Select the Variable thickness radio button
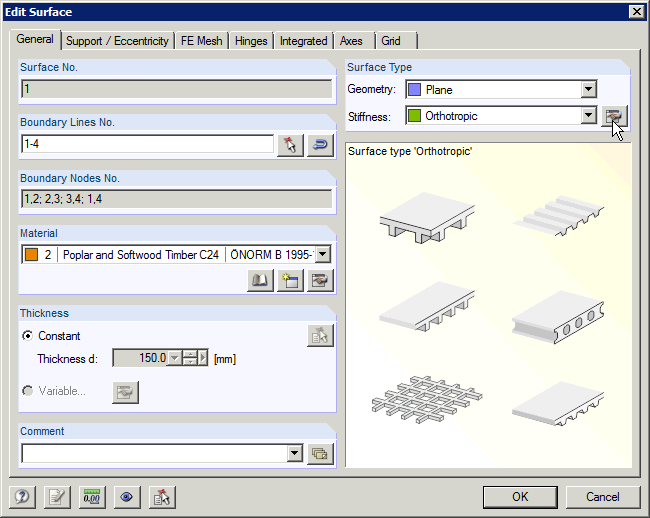Viewport: 650px width, 518px height. pos(28,391)
